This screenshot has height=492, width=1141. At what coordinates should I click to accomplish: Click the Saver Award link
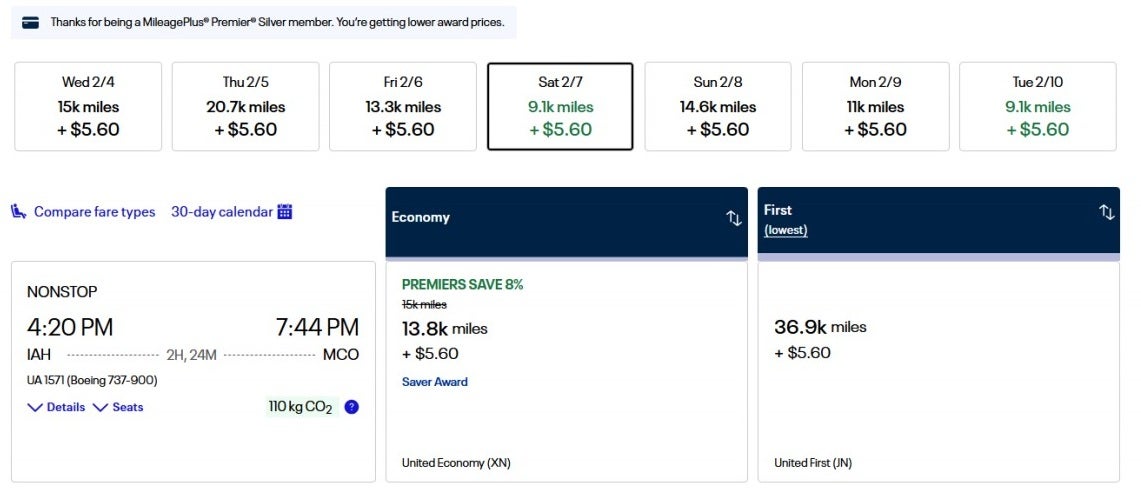point(434,382)
